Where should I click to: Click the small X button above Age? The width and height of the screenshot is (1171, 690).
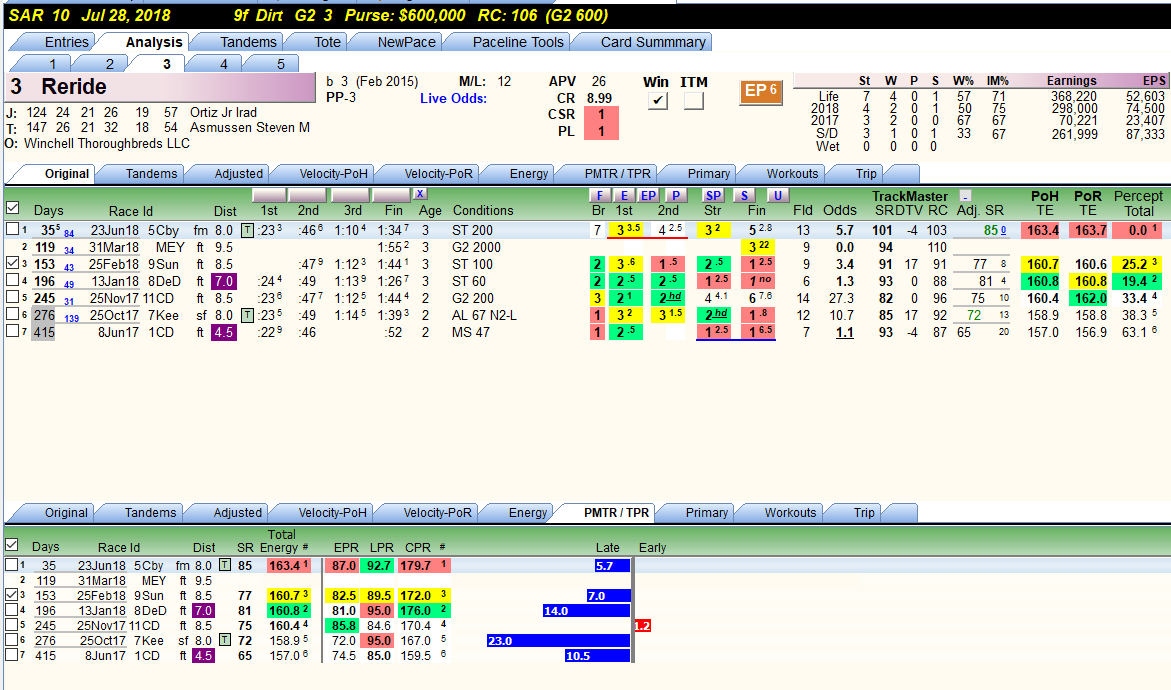[x=420, y=193]
